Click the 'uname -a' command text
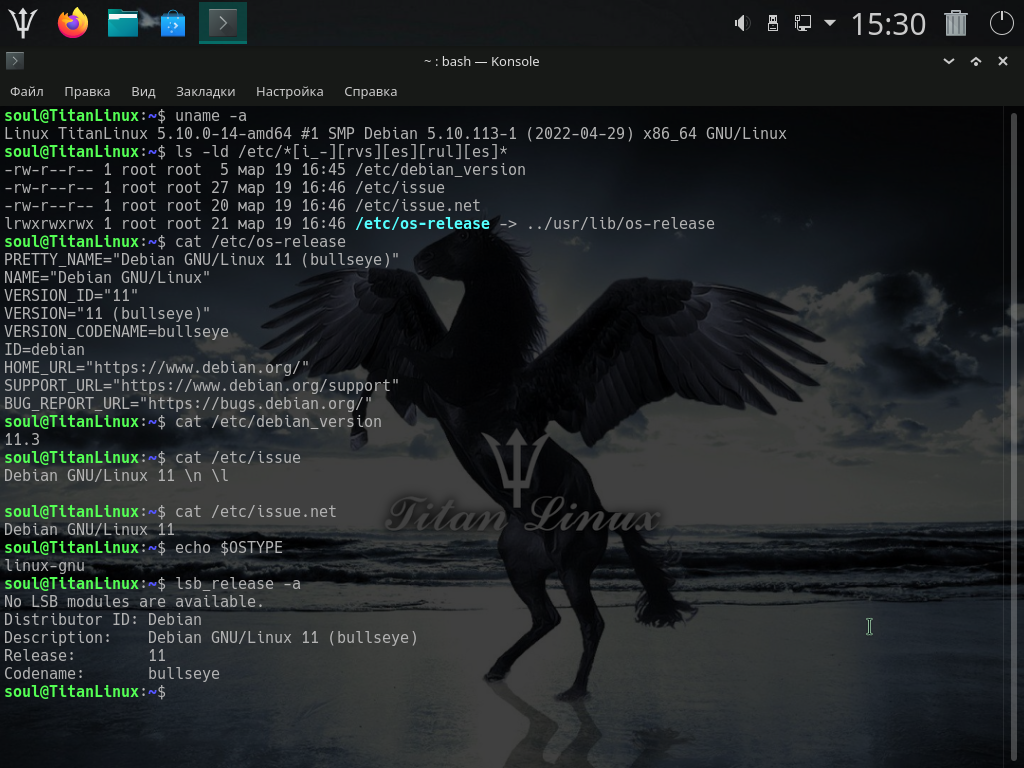This screenshot has height=768, width=1024. pyautogui.click(x=211, y=116)
